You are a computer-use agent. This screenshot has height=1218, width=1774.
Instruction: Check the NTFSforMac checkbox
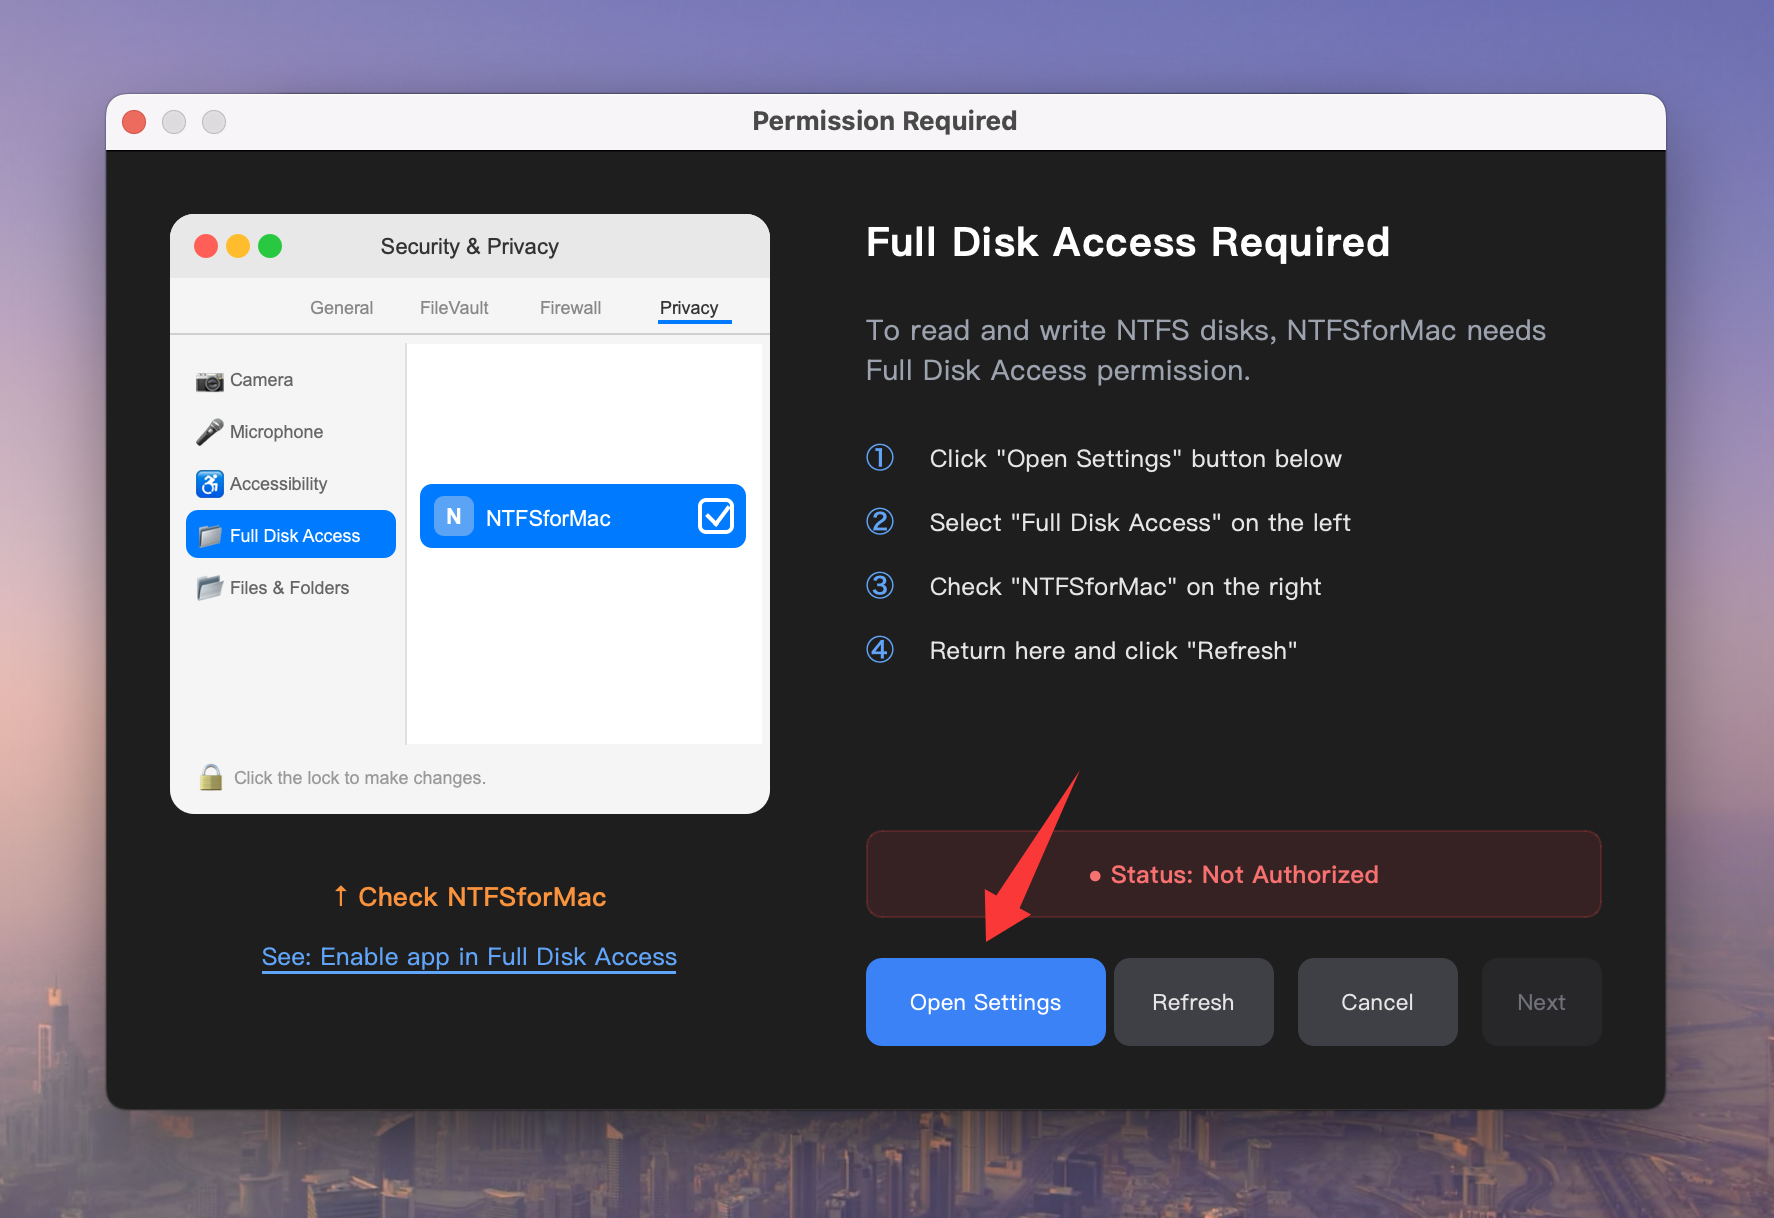click(x=716, y=515)
